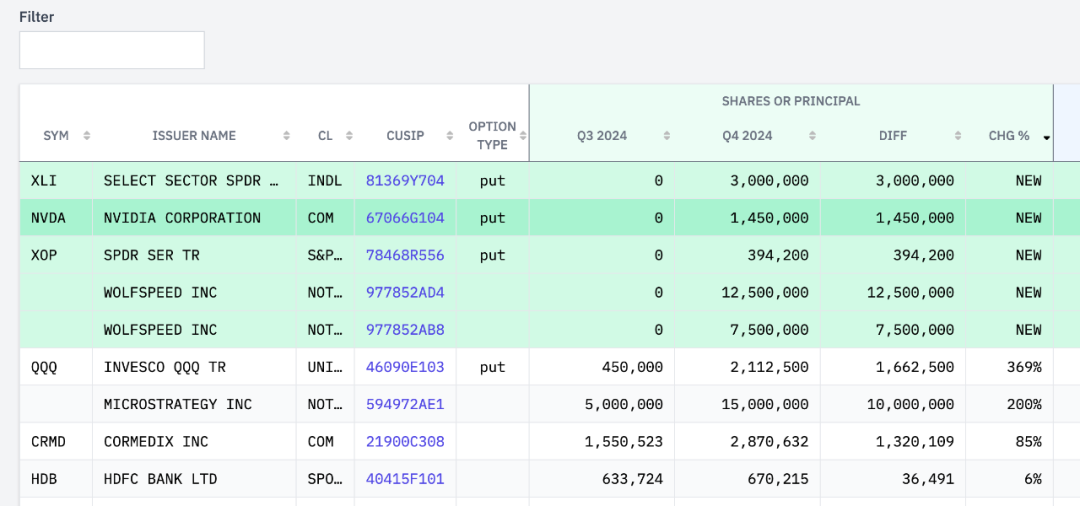Viewport: 1080px width, 506px height.
Task: Click HDFC BANK LTD issuer name
Action: point(160,478)
